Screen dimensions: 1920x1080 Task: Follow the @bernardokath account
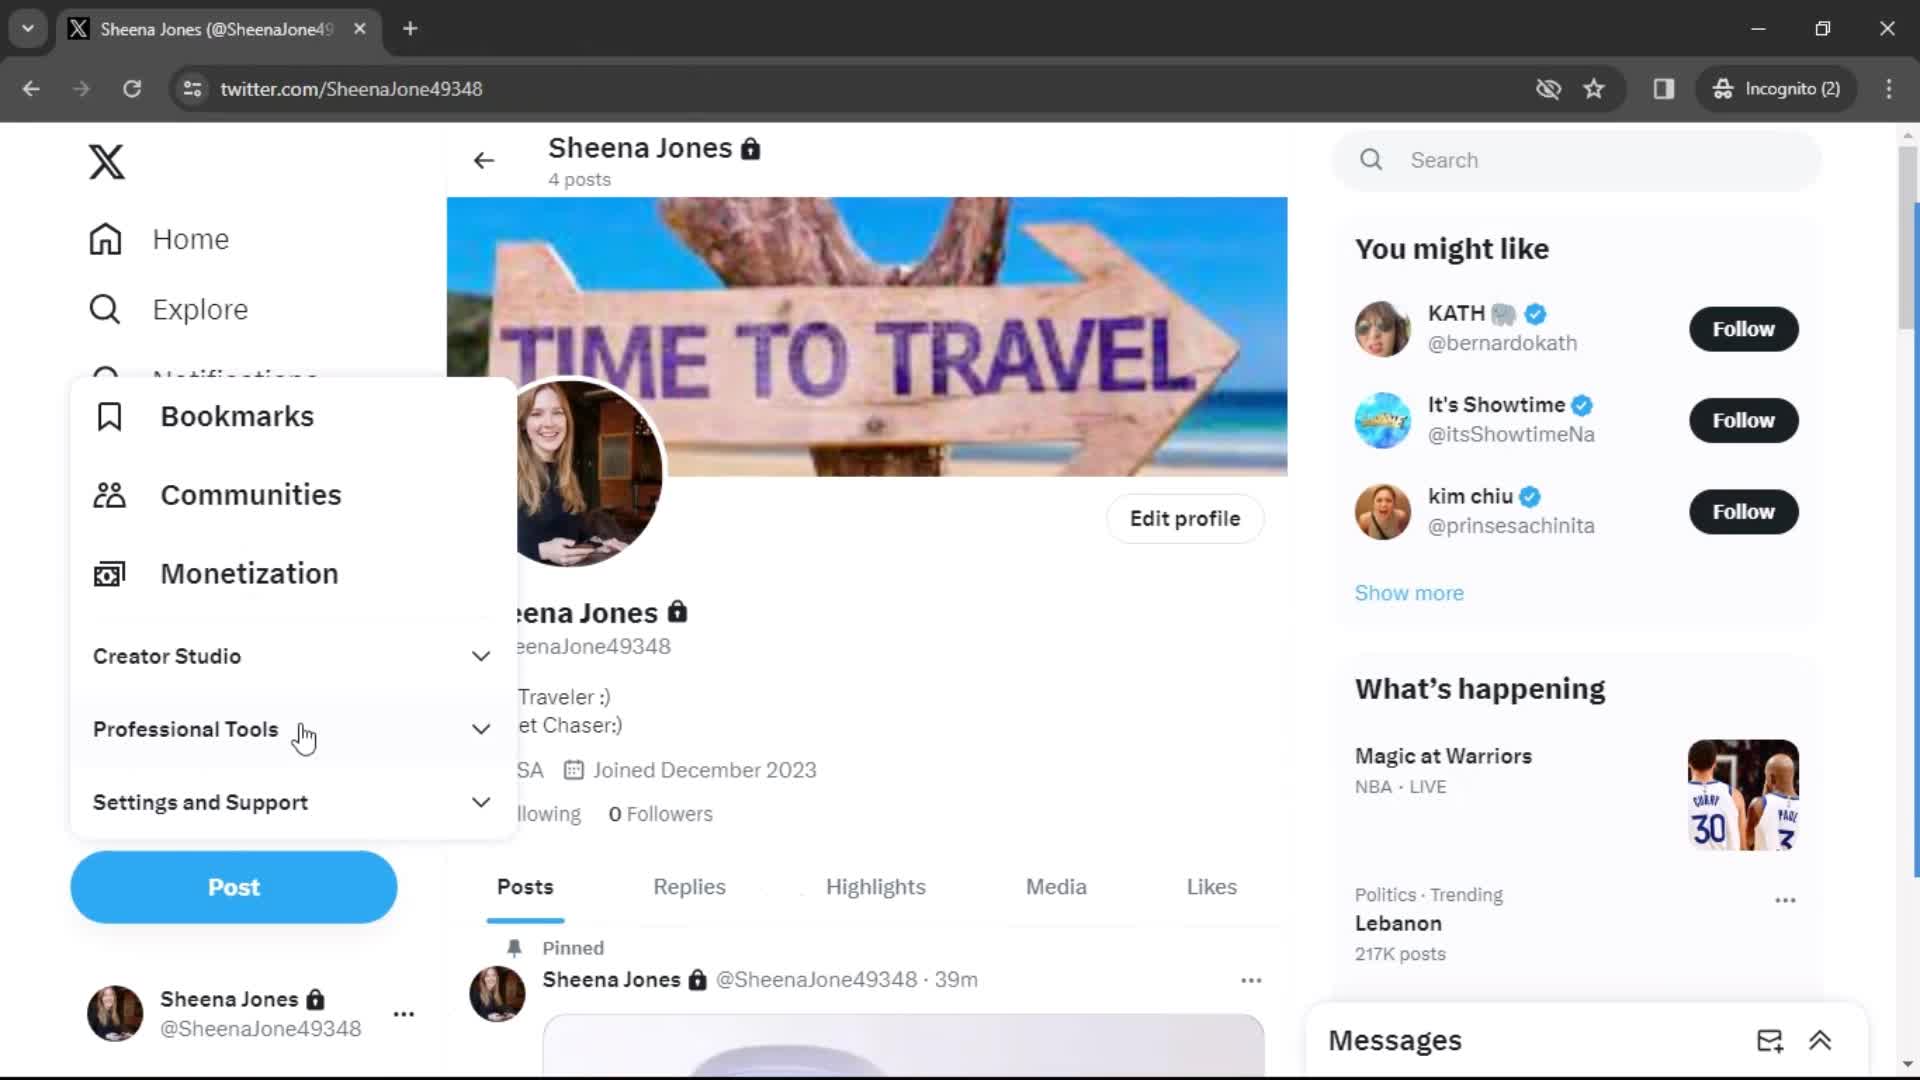point(1743,328)
